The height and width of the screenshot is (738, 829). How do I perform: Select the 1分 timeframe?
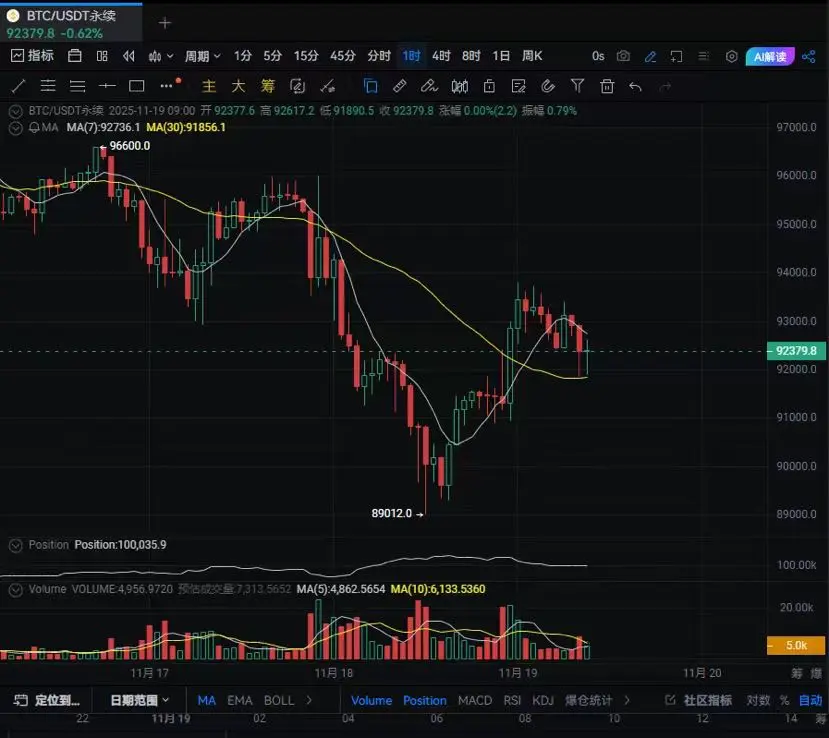(x=243, y=56)
